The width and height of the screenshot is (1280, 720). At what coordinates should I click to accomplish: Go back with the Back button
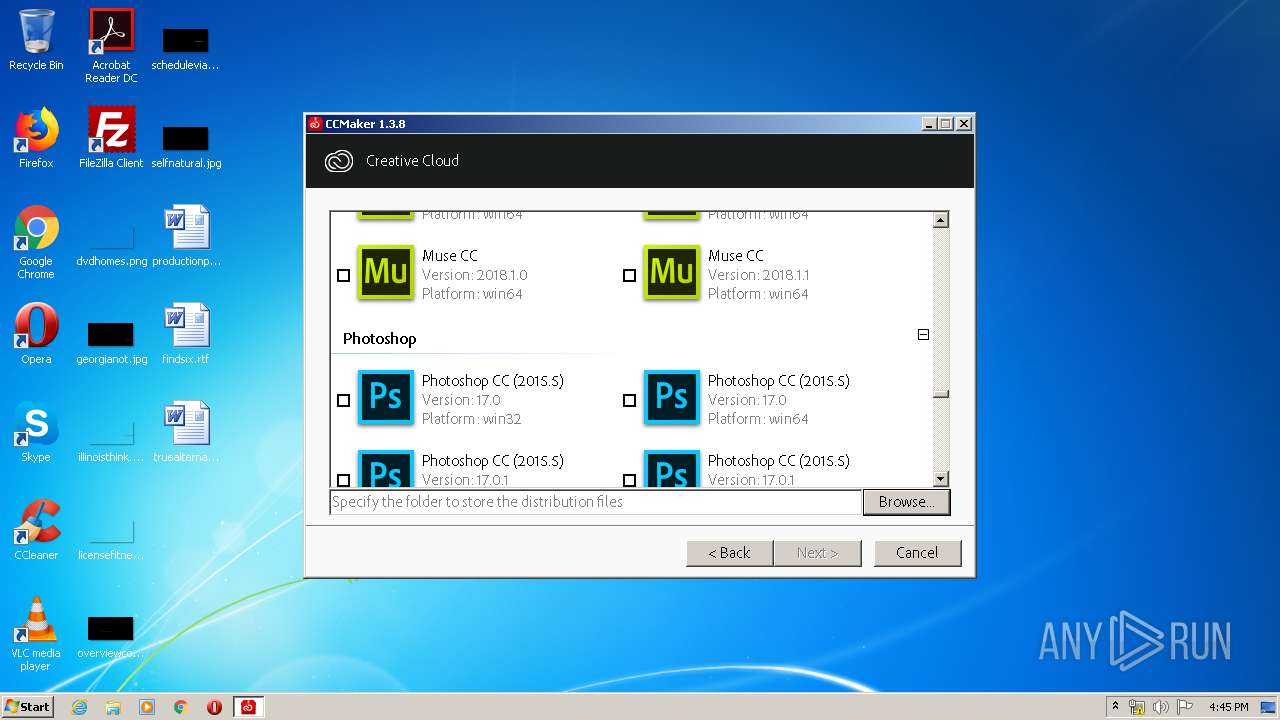pyautogui.click(x=729, y=553)
